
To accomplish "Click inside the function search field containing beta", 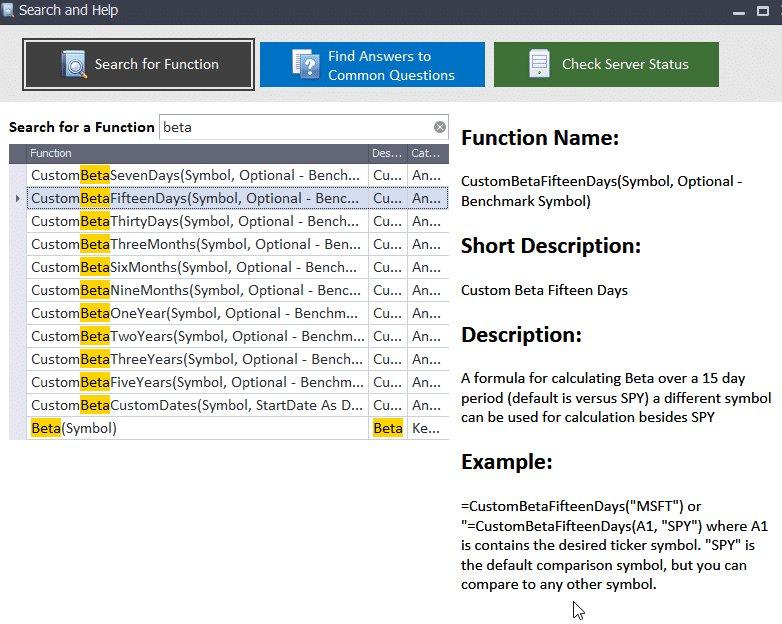I will click(x=295, y=127).
